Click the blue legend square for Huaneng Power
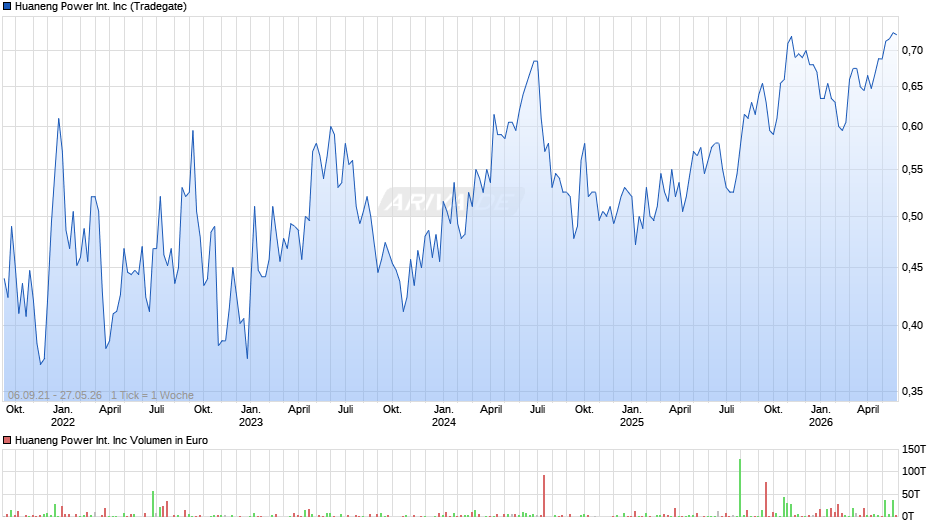Image resolution: width=940 pixels, height=526 pixels. click(7, 7)
